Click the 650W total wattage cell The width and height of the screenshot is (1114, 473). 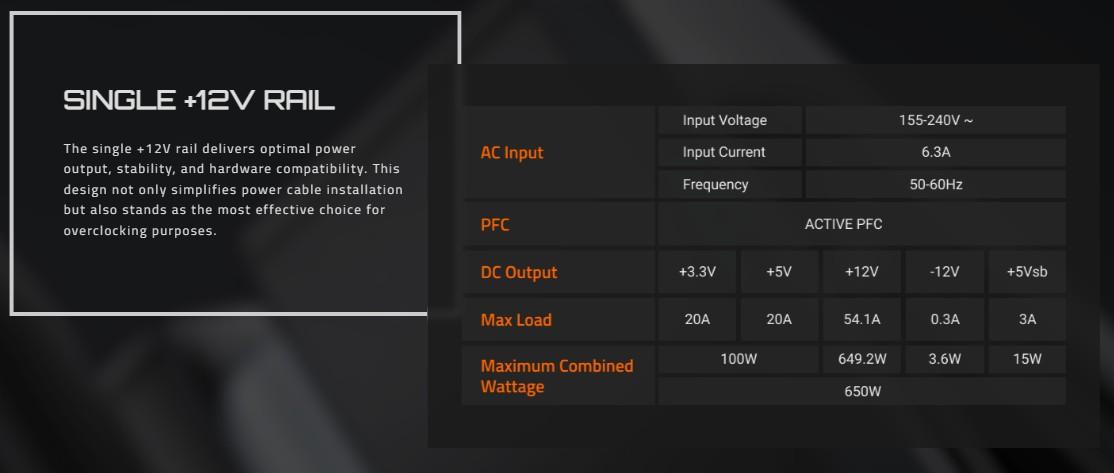coord(862,391)
